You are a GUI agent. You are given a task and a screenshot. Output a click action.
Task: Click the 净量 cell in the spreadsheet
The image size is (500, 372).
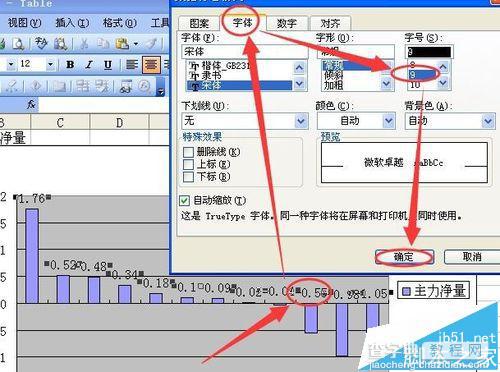15,137
